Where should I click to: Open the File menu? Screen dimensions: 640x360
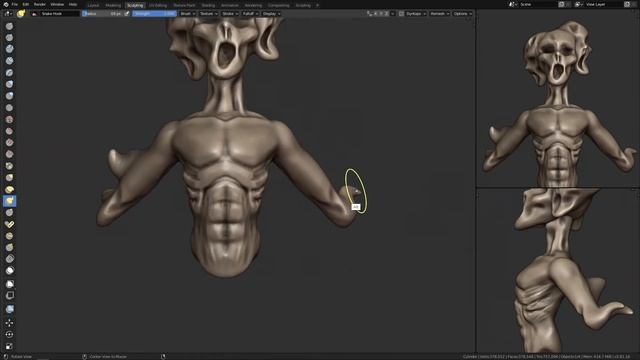[x=15, y=4]
